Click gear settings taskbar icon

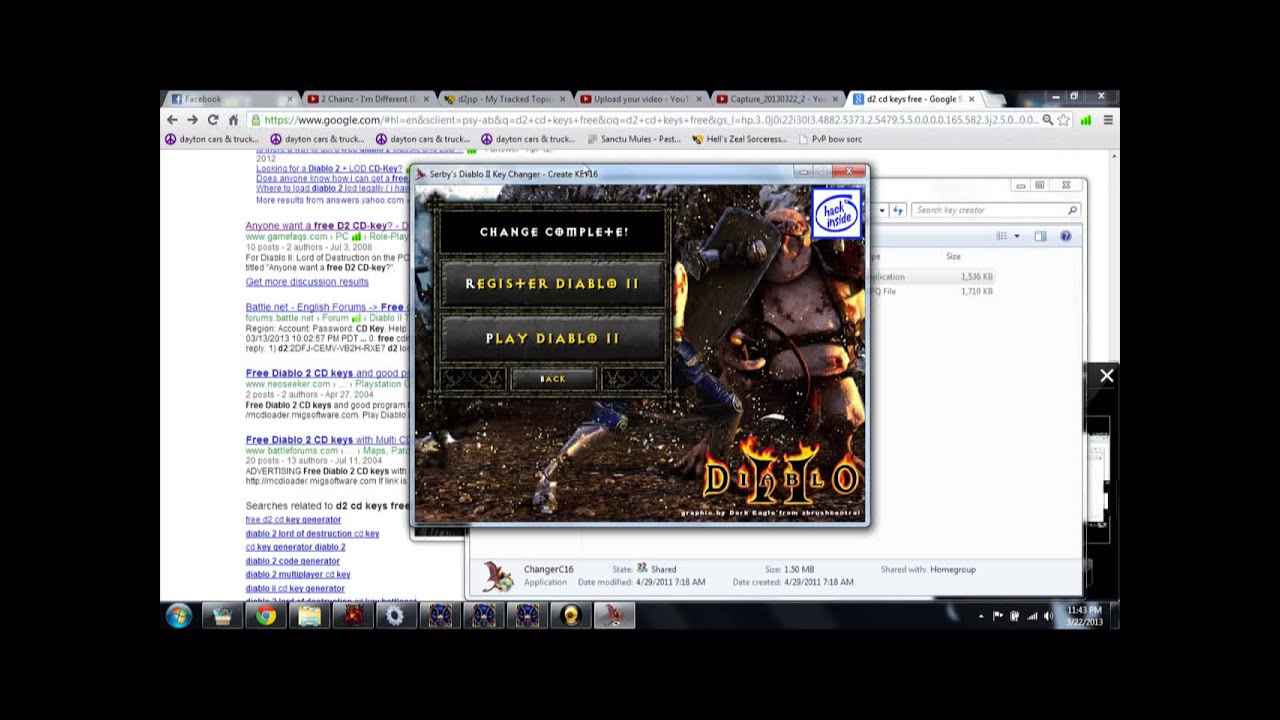[x=395, y=616]
